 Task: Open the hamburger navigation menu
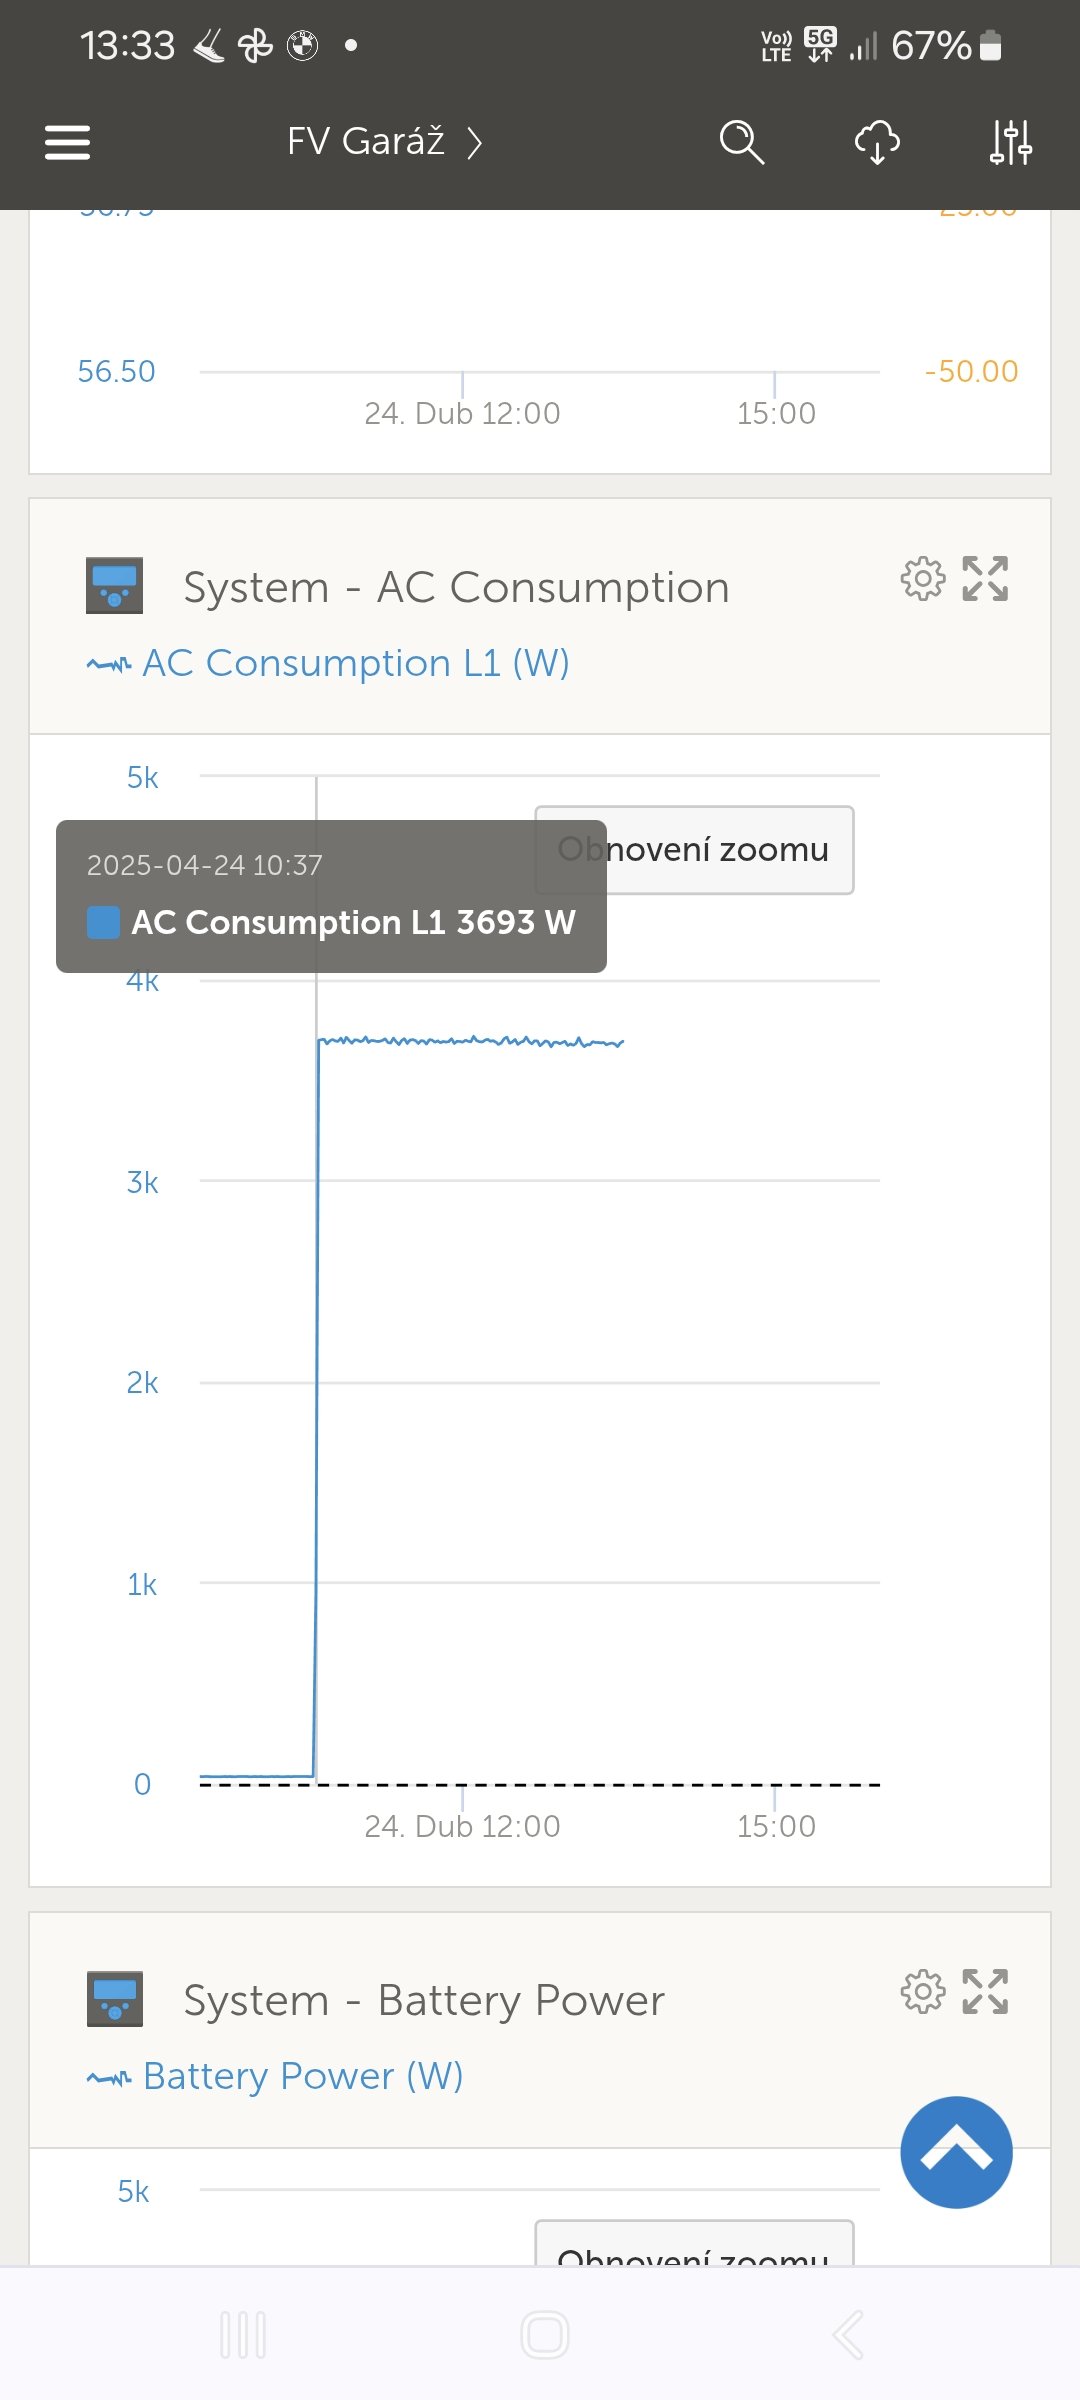pos(68,142)
